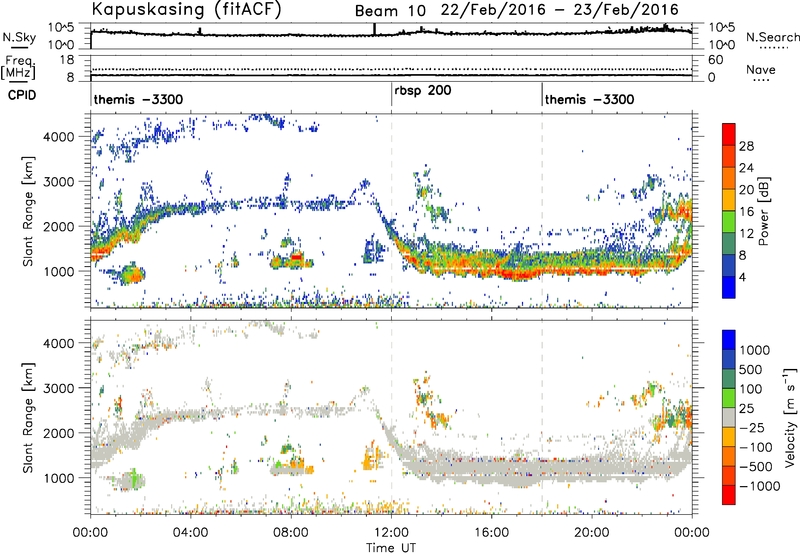Click the '08:00' time axis tick label
This screenshot has width=800, height=554.
tap(291, 533)
